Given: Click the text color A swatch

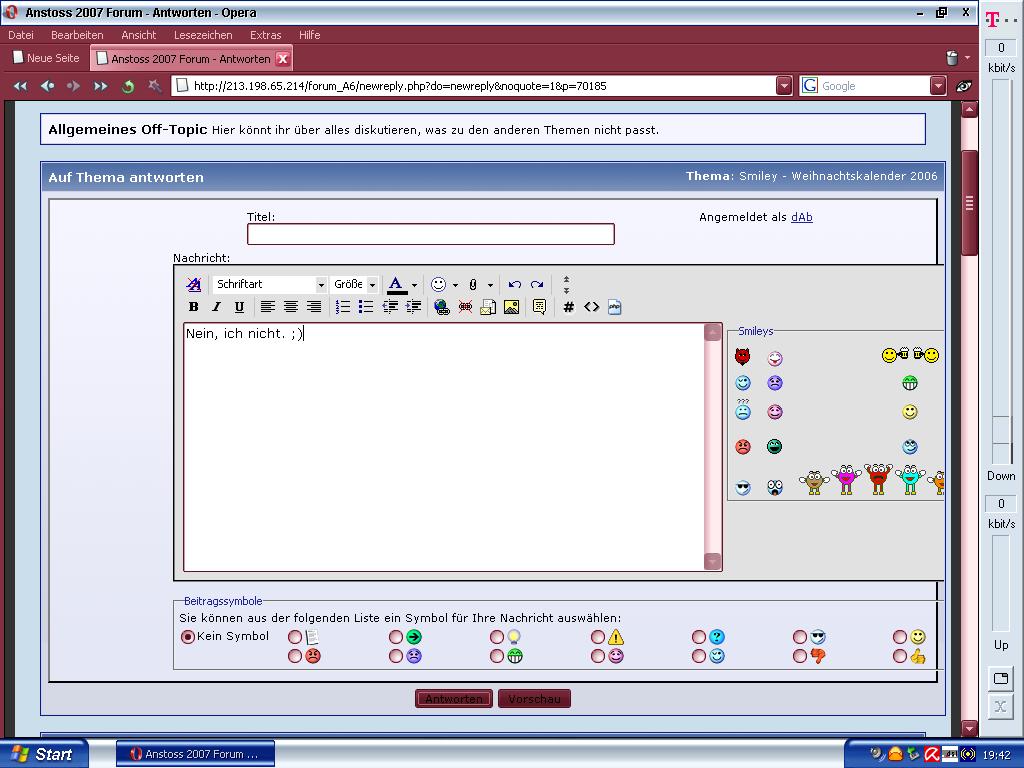Looking at the screenshot, I should tap(396, 285).
